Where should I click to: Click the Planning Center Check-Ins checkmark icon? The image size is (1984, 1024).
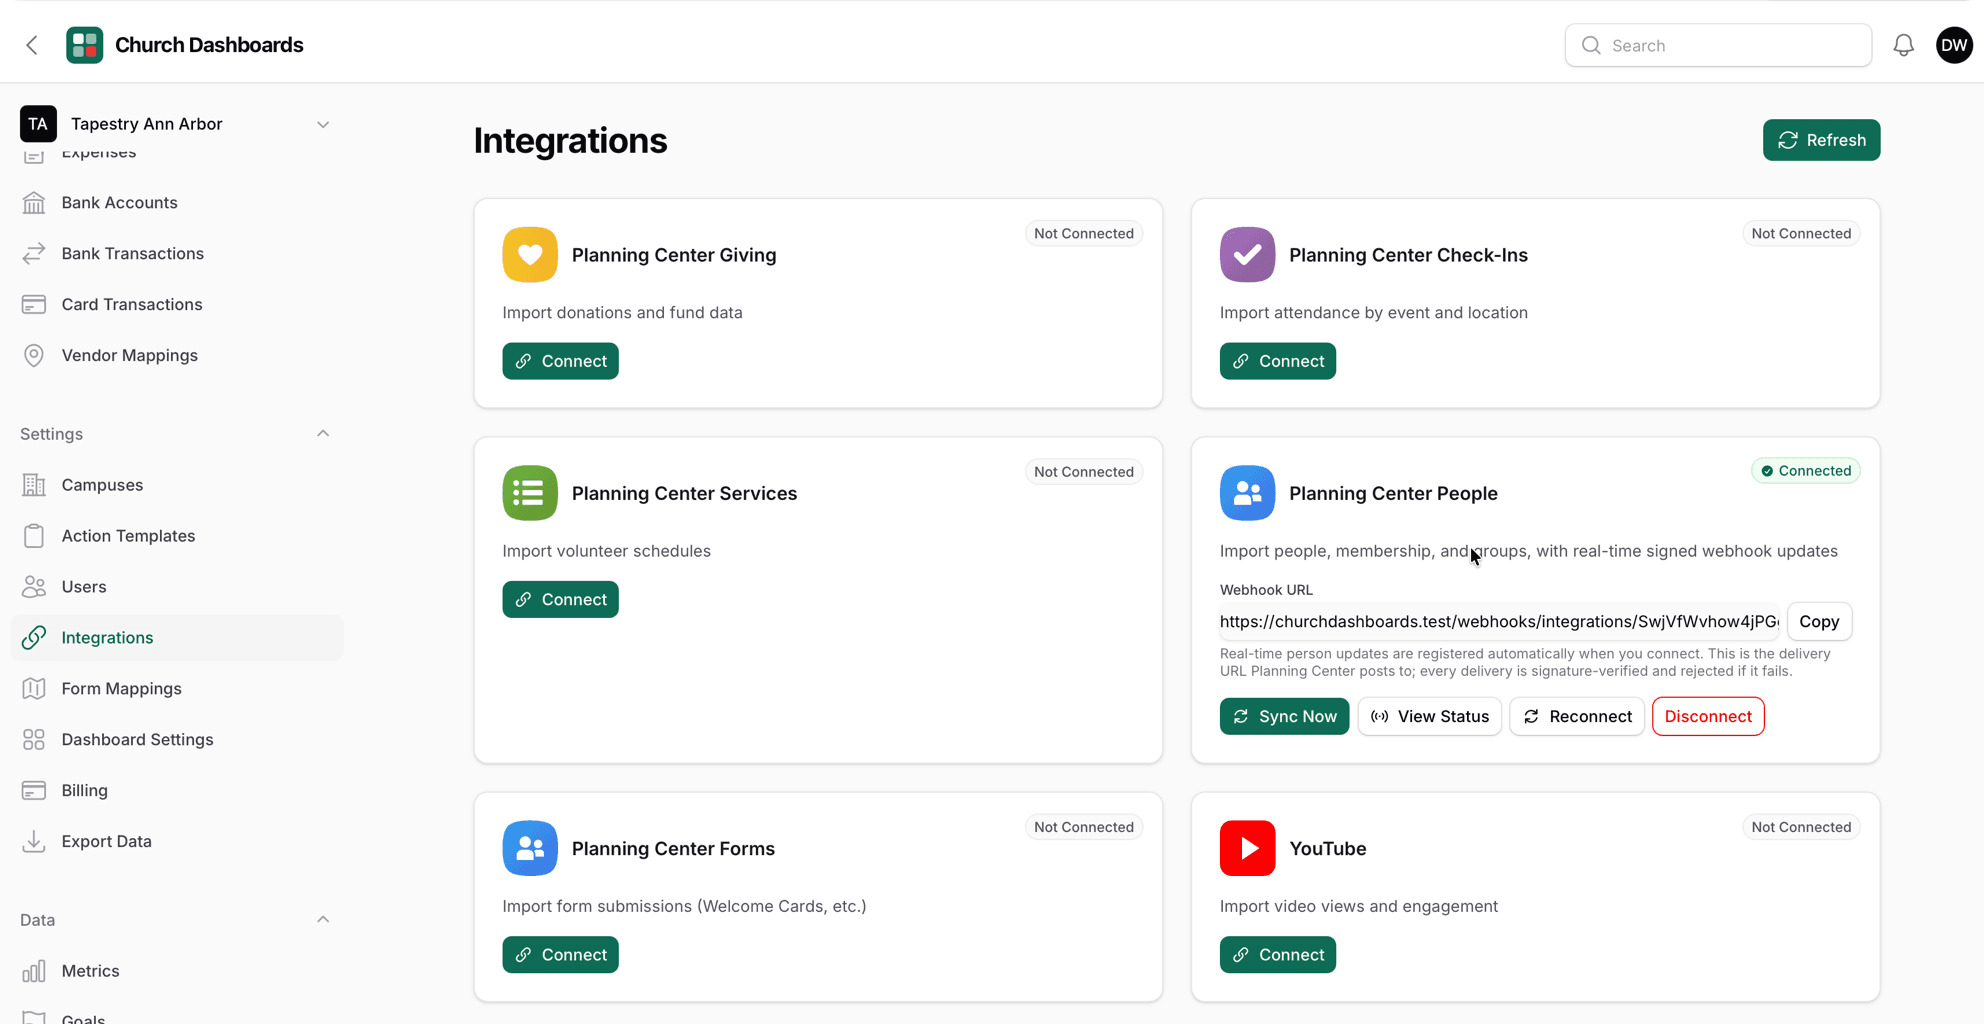point(1247,254)
